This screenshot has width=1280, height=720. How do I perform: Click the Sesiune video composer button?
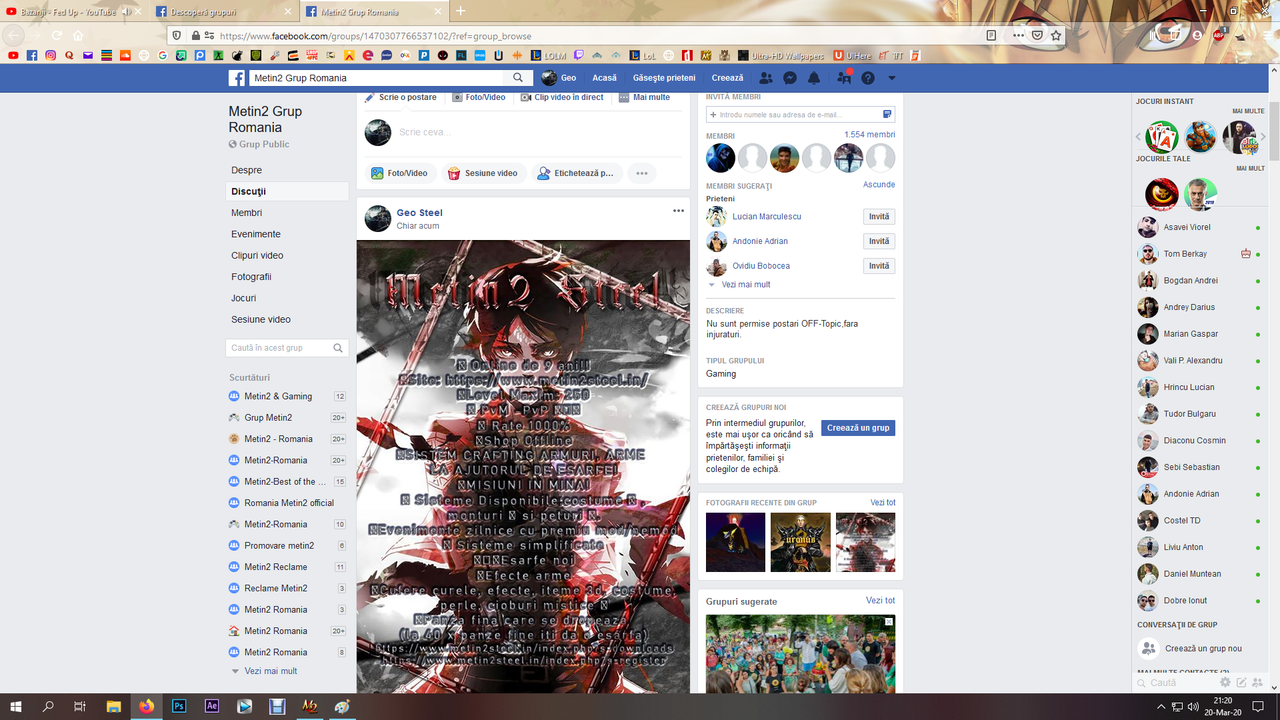click(482, 173)
